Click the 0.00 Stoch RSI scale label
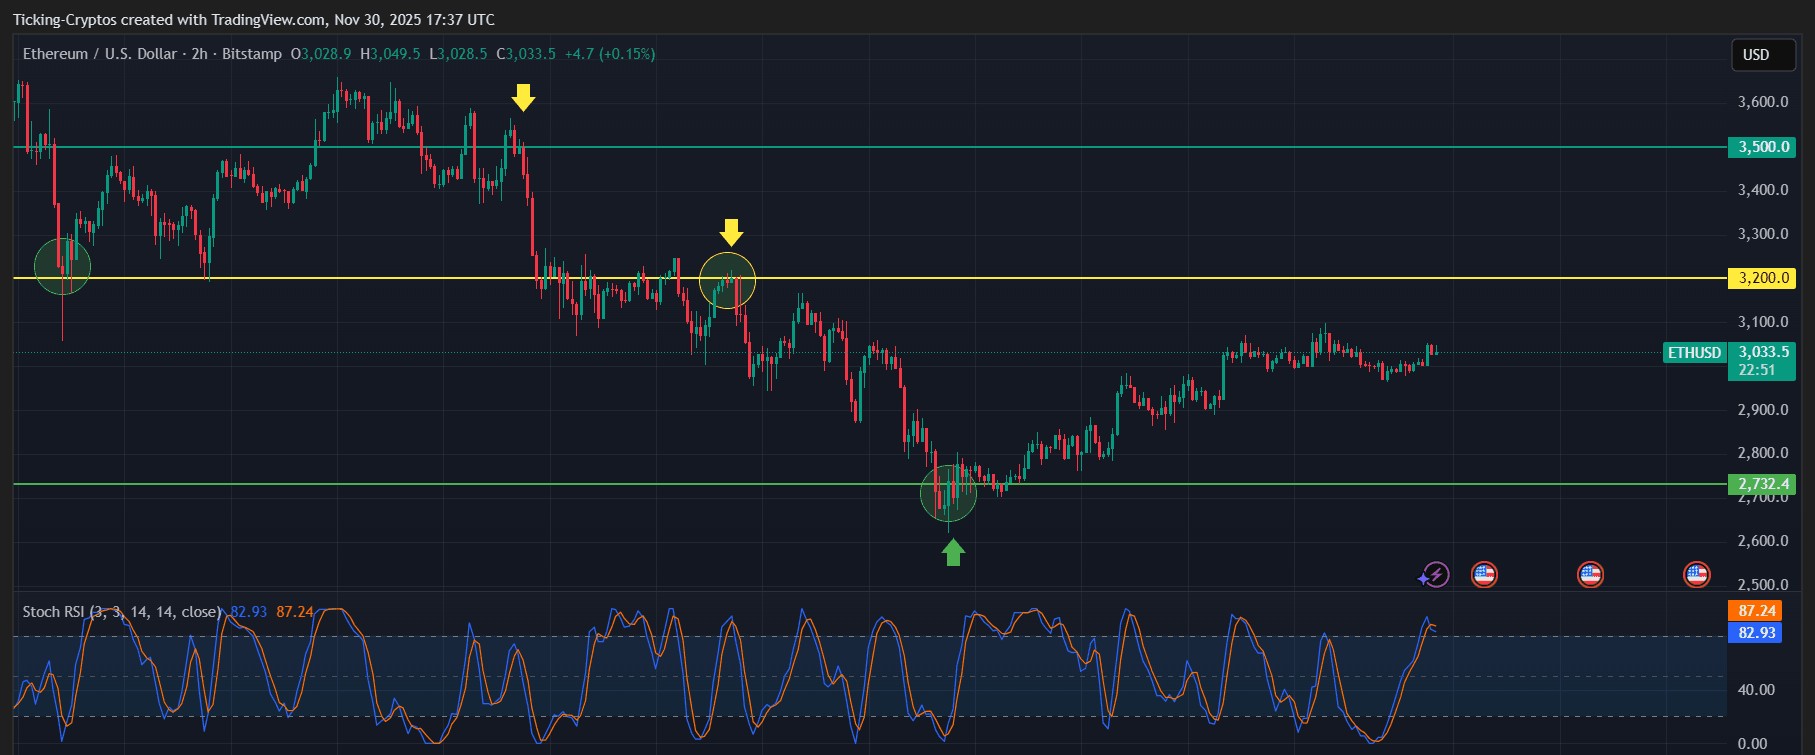The height and width of the screenshot is (755, 1815). pyautogui.click(x=1752, y=744)
